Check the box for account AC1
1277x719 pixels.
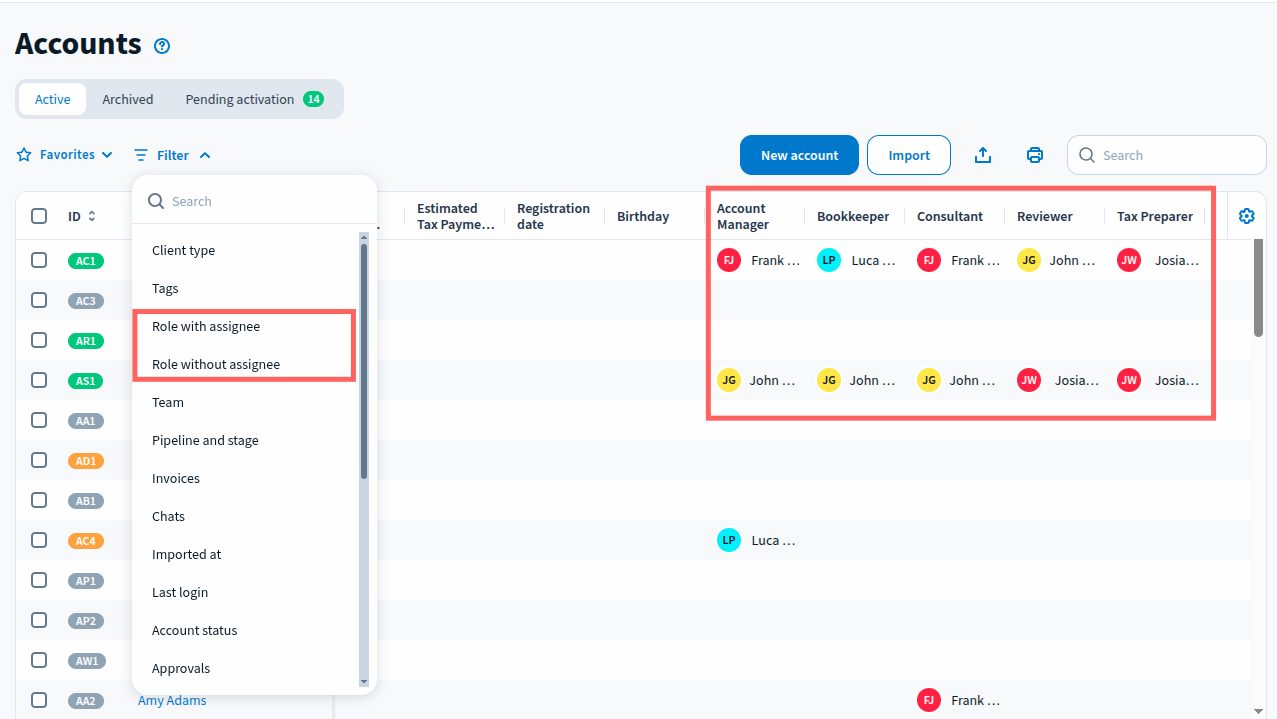click(x=39, y=260)
